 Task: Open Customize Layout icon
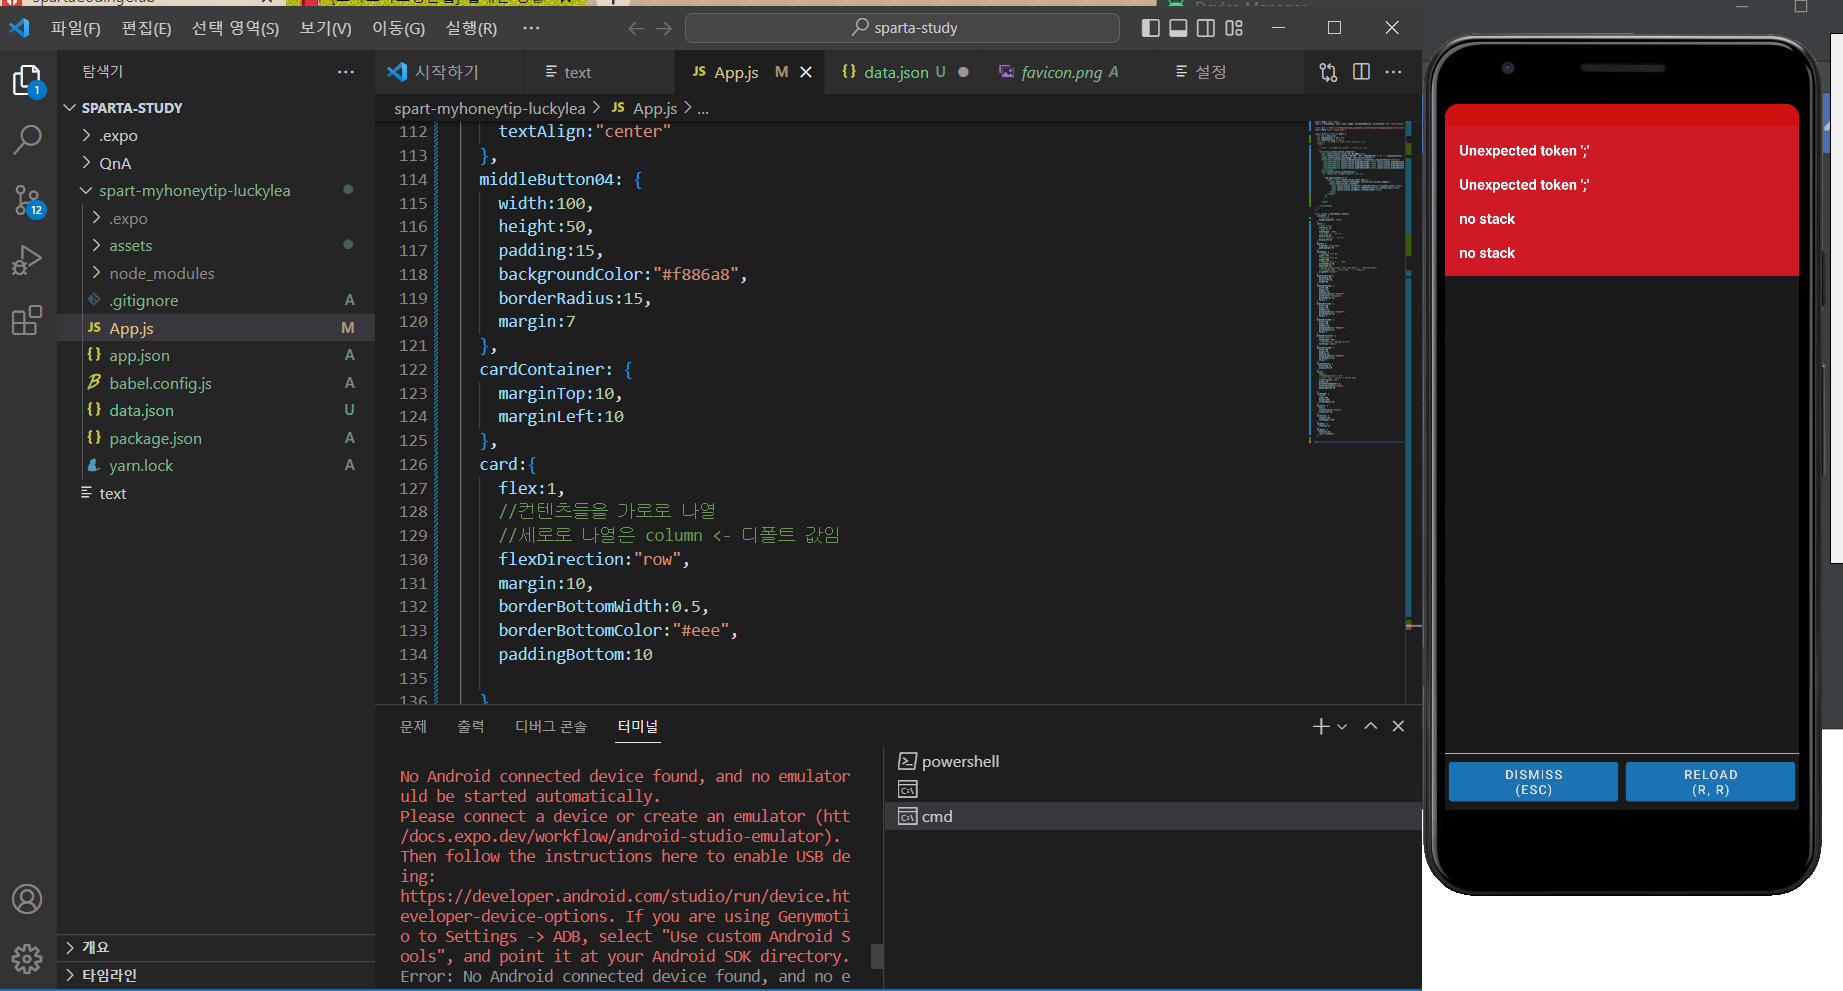pyautogui.click(x=1234, y=28)
